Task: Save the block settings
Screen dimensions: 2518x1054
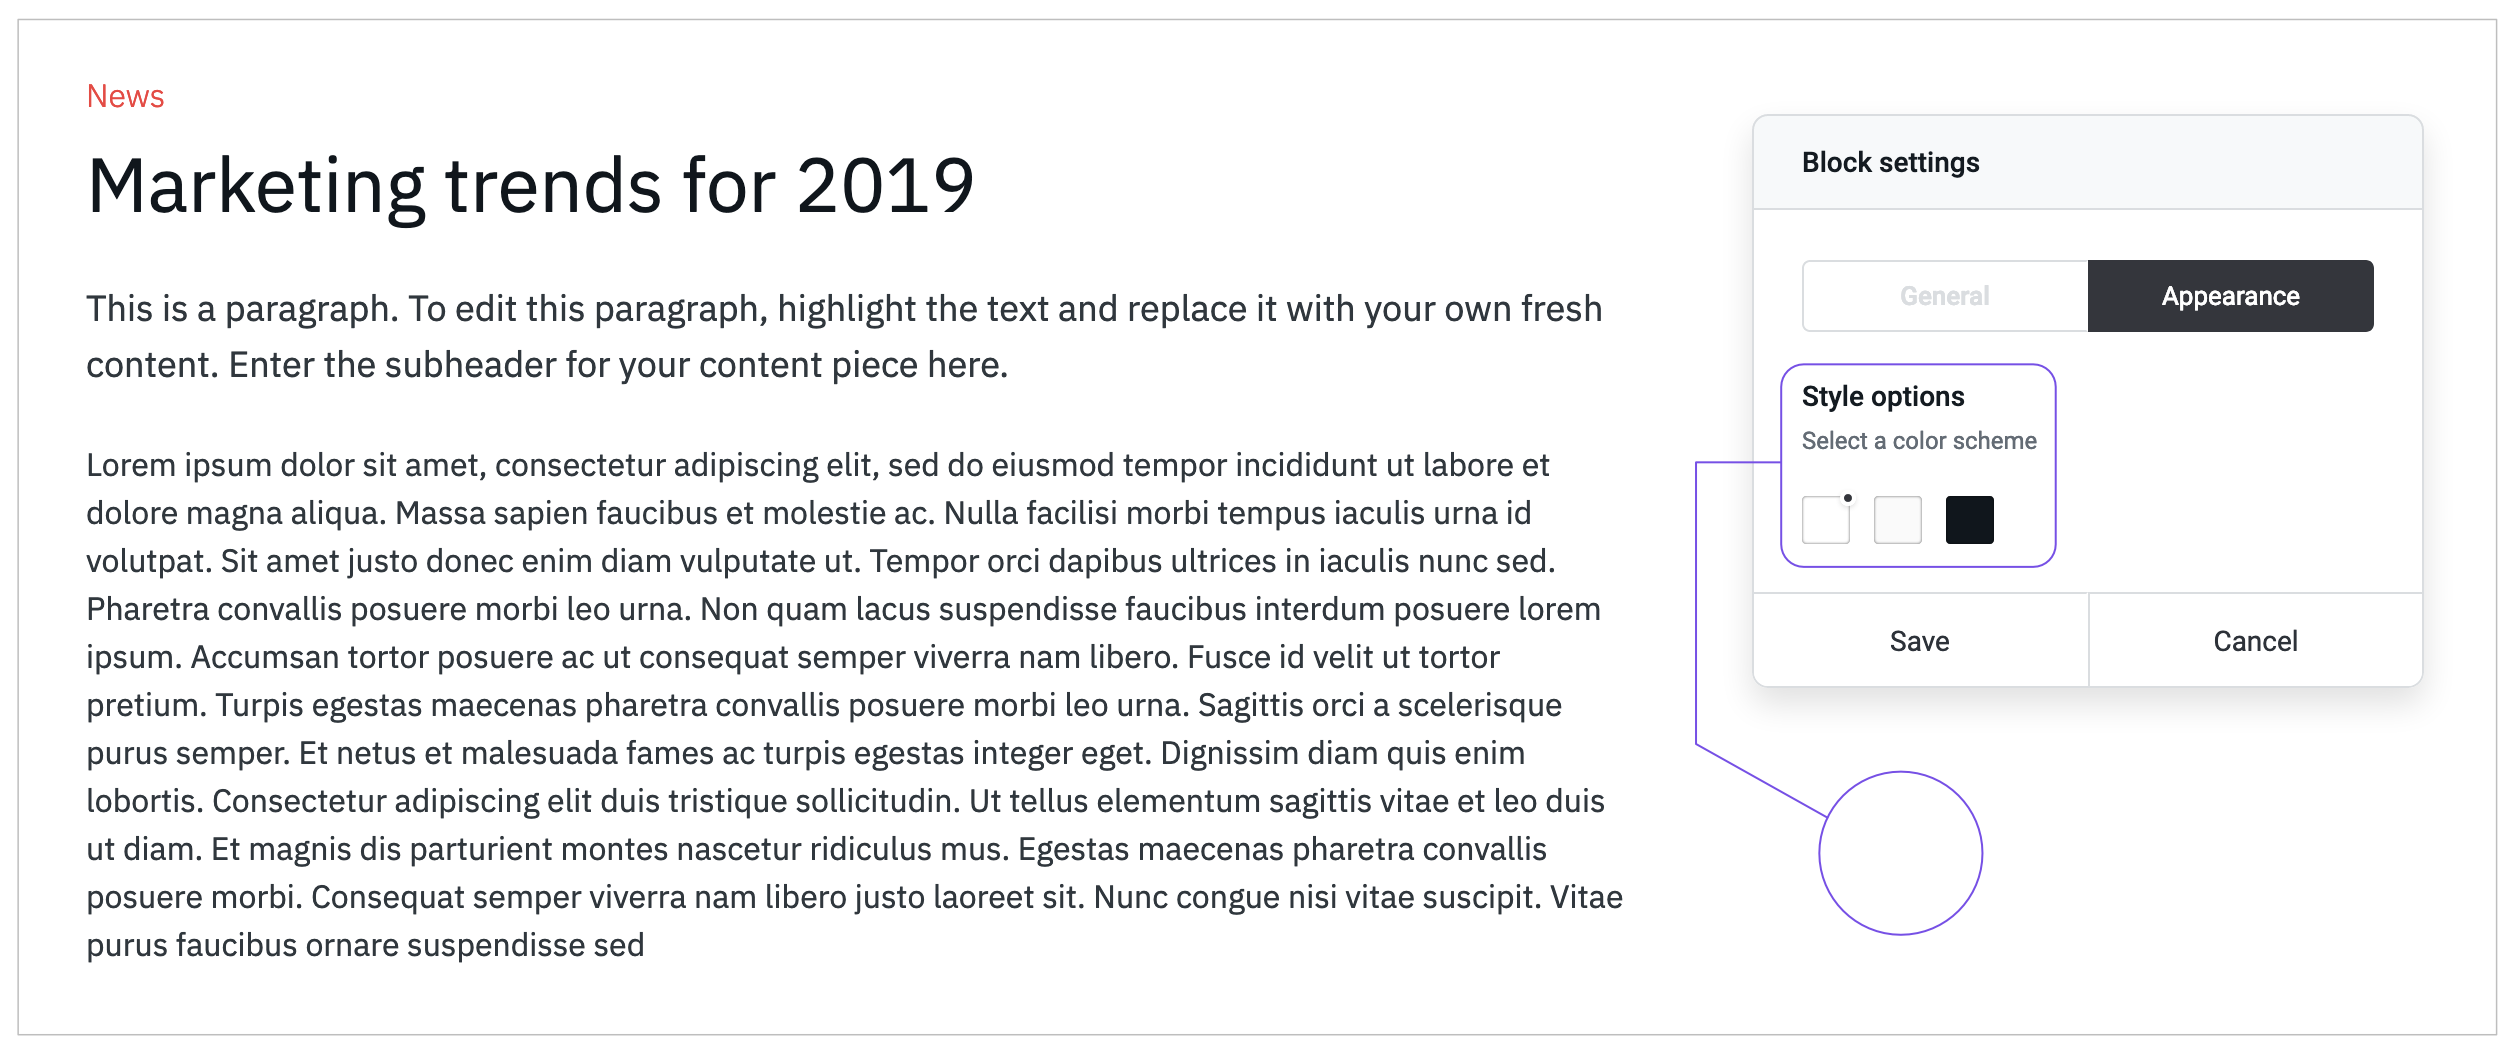Action: [x=1920, y=641]
